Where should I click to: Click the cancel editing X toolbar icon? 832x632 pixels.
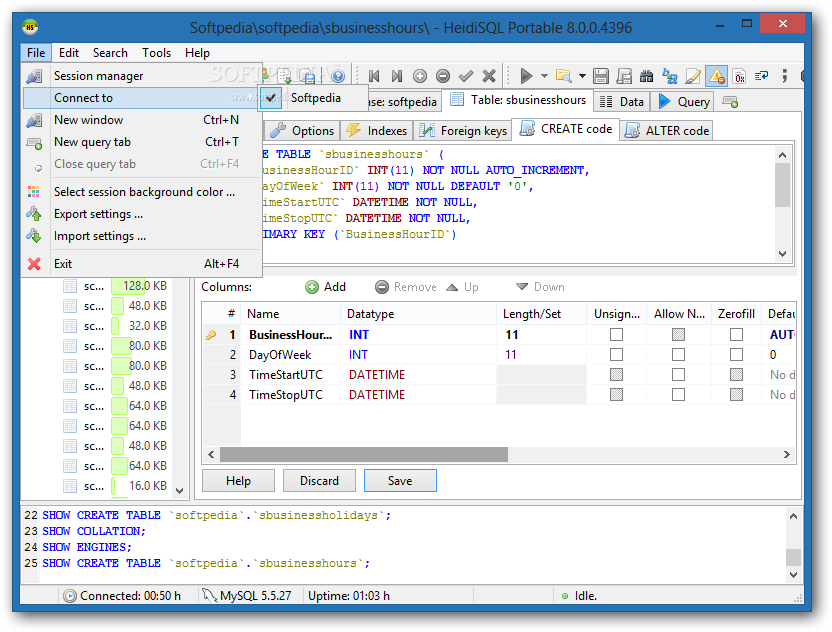(489, 76)
